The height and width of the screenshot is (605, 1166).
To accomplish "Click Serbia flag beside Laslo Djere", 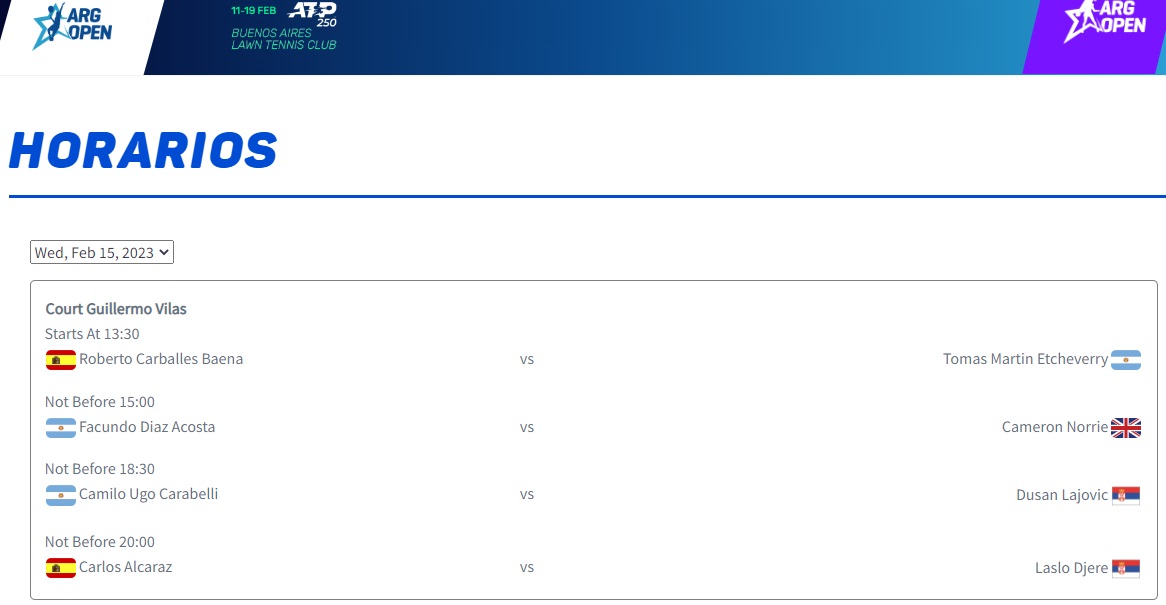I will click(x=1126, y=568).
